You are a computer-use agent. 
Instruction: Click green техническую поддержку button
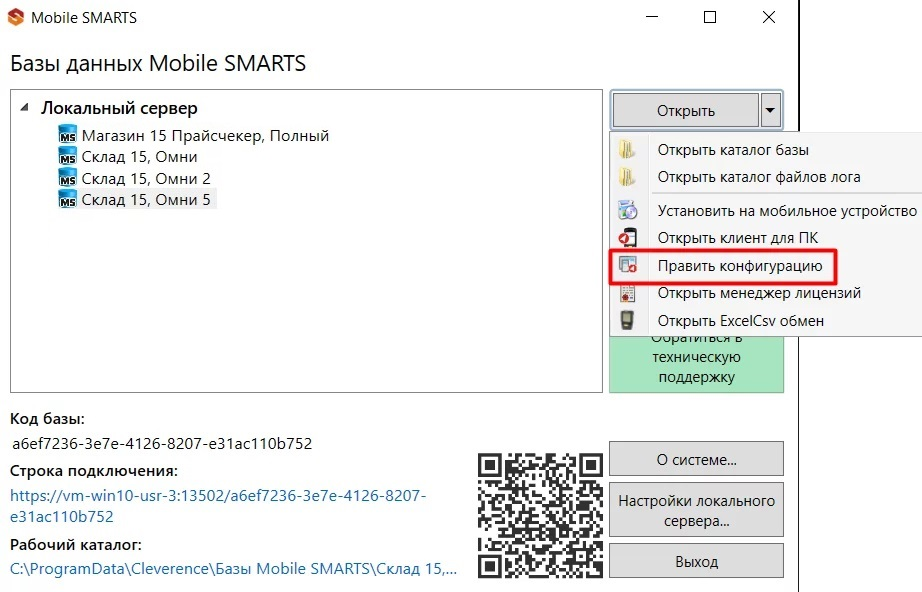point(696,364)
